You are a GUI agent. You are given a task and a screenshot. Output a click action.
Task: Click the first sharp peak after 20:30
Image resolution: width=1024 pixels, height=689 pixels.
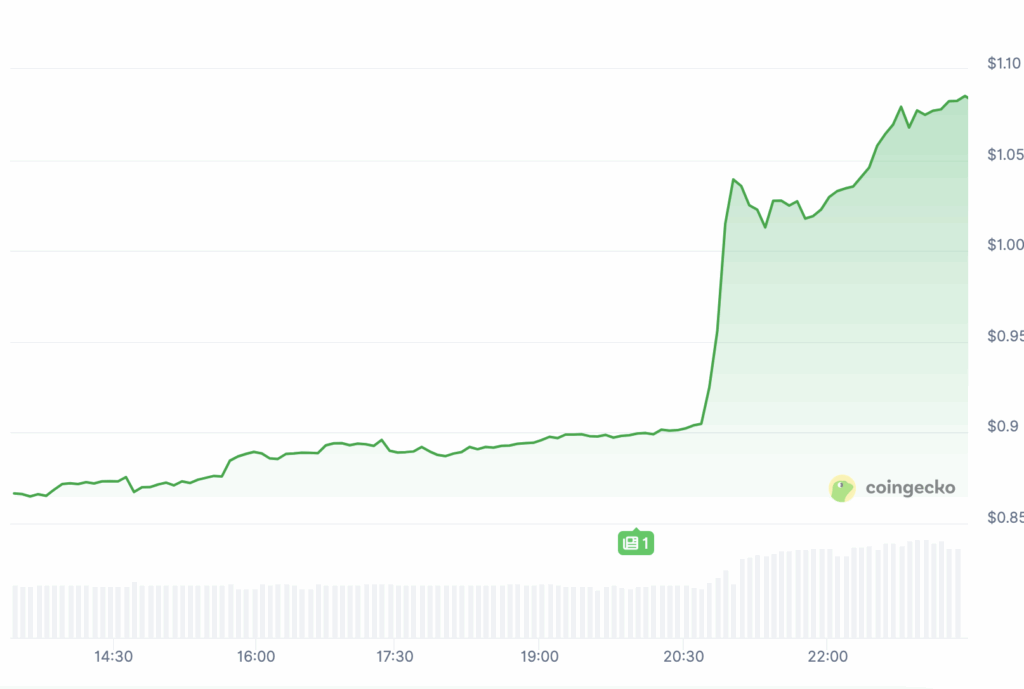point(733,180)
